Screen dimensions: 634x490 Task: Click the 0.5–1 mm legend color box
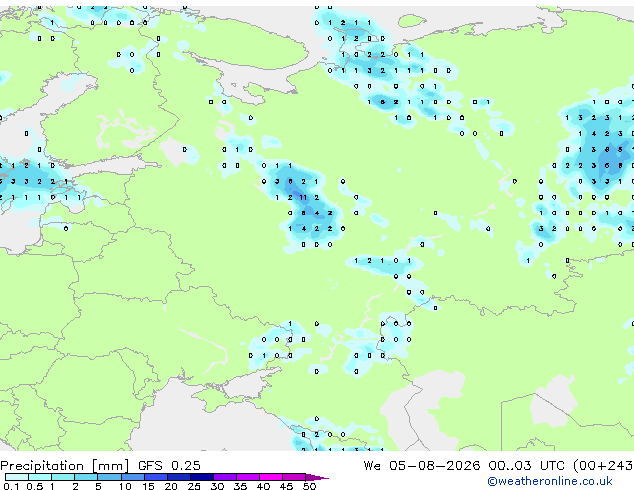[x=40, y=477]
